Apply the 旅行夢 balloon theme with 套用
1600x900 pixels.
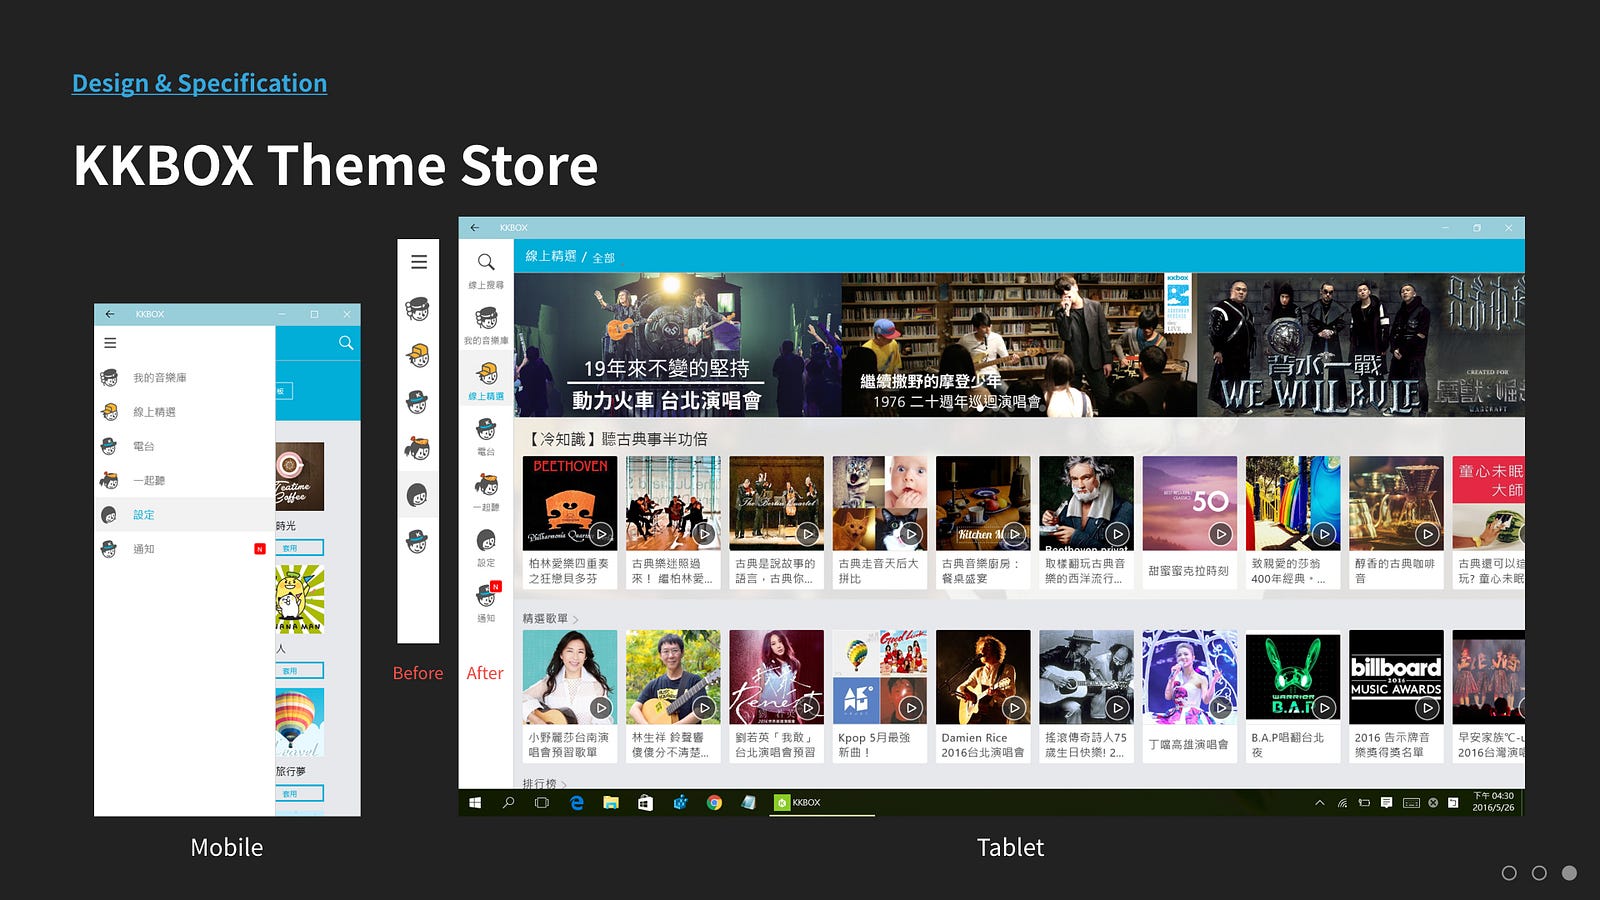[x=299, y=794]
